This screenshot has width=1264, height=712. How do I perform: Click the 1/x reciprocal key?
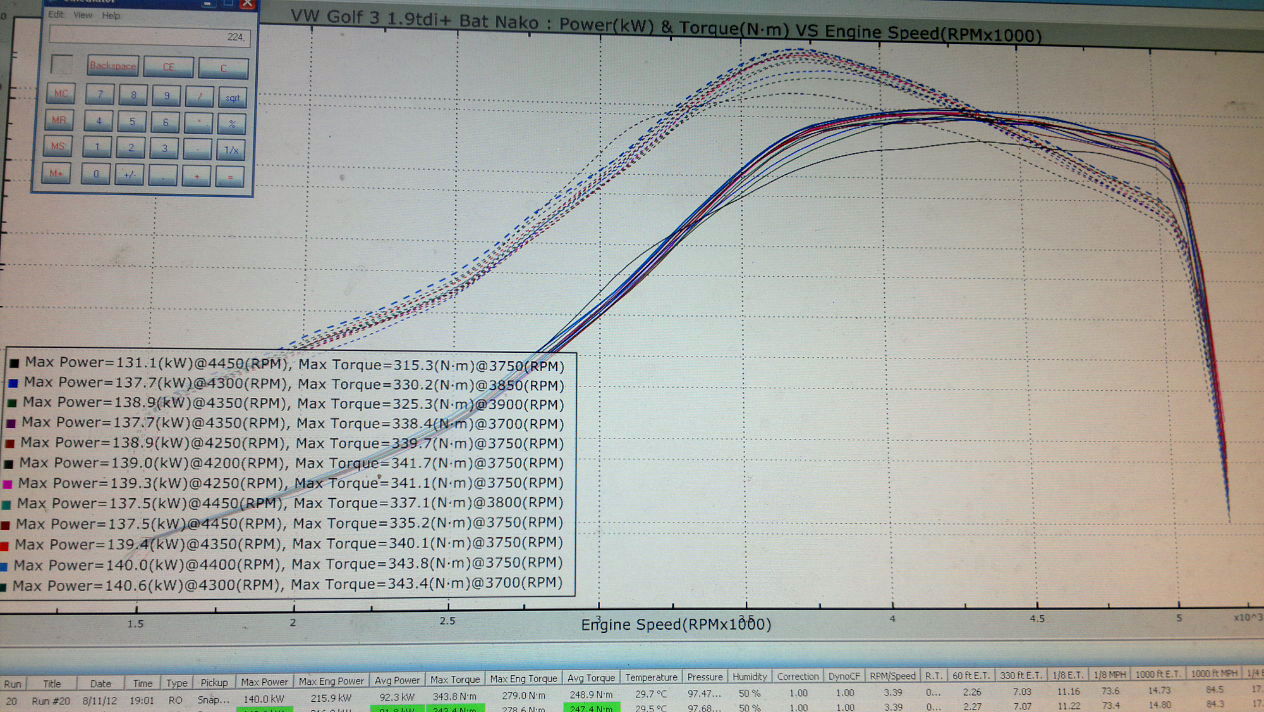pos(231,149)
